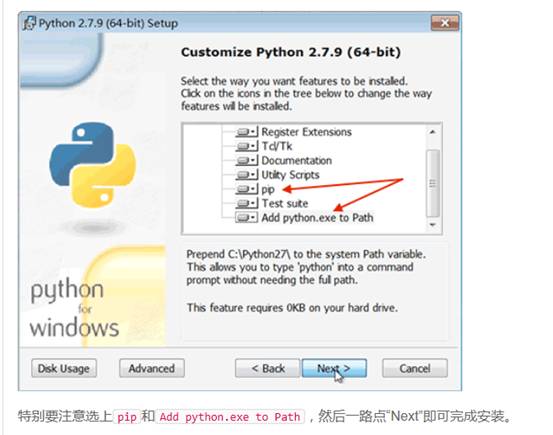Select the Documentation tree row
This screenshot has height=435, width=553.
click(x=297, y=161)
